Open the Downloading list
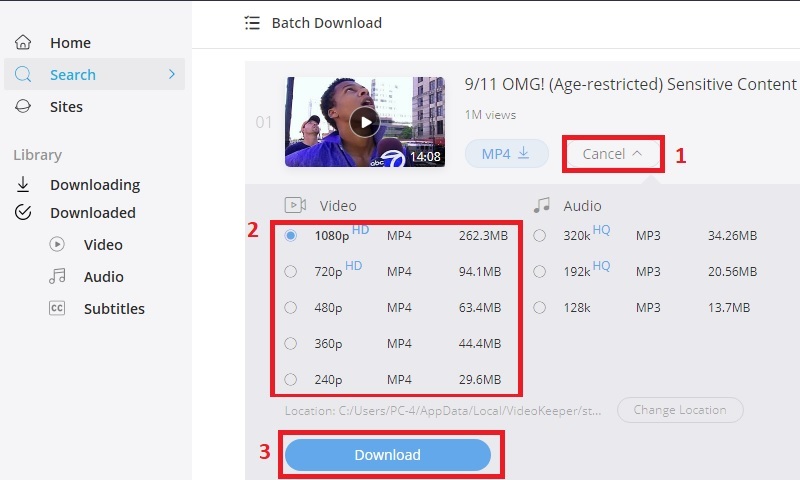This screenshot has height=480, width=800. (x=95, y=185)
